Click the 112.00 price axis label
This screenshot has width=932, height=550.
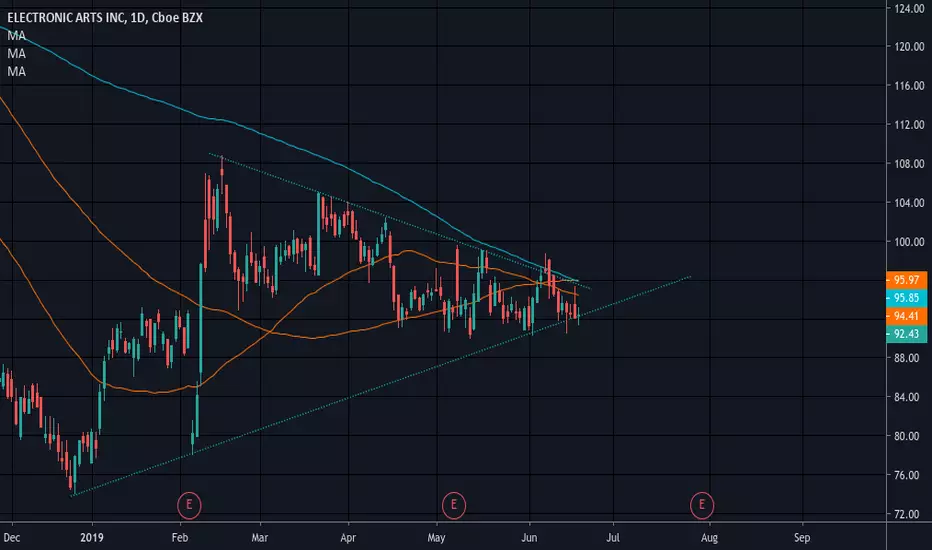[x=909, y=124]
